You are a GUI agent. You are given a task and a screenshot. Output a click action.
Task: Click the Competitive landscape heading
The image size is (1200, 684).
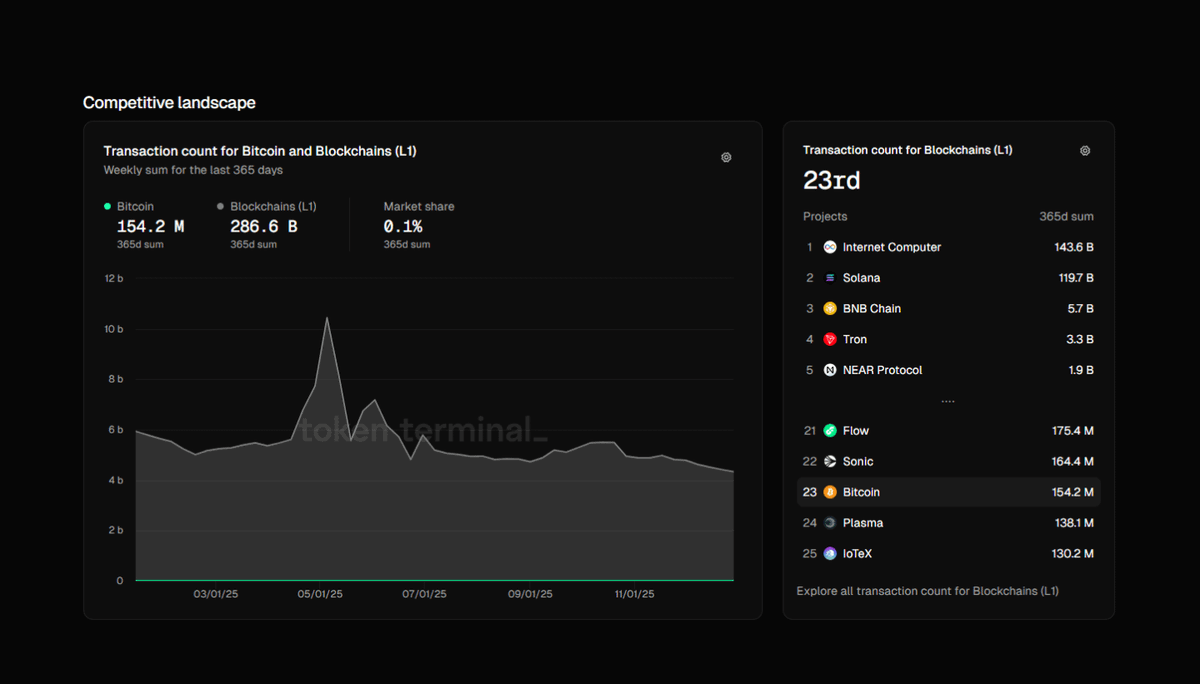coord(169,103)
